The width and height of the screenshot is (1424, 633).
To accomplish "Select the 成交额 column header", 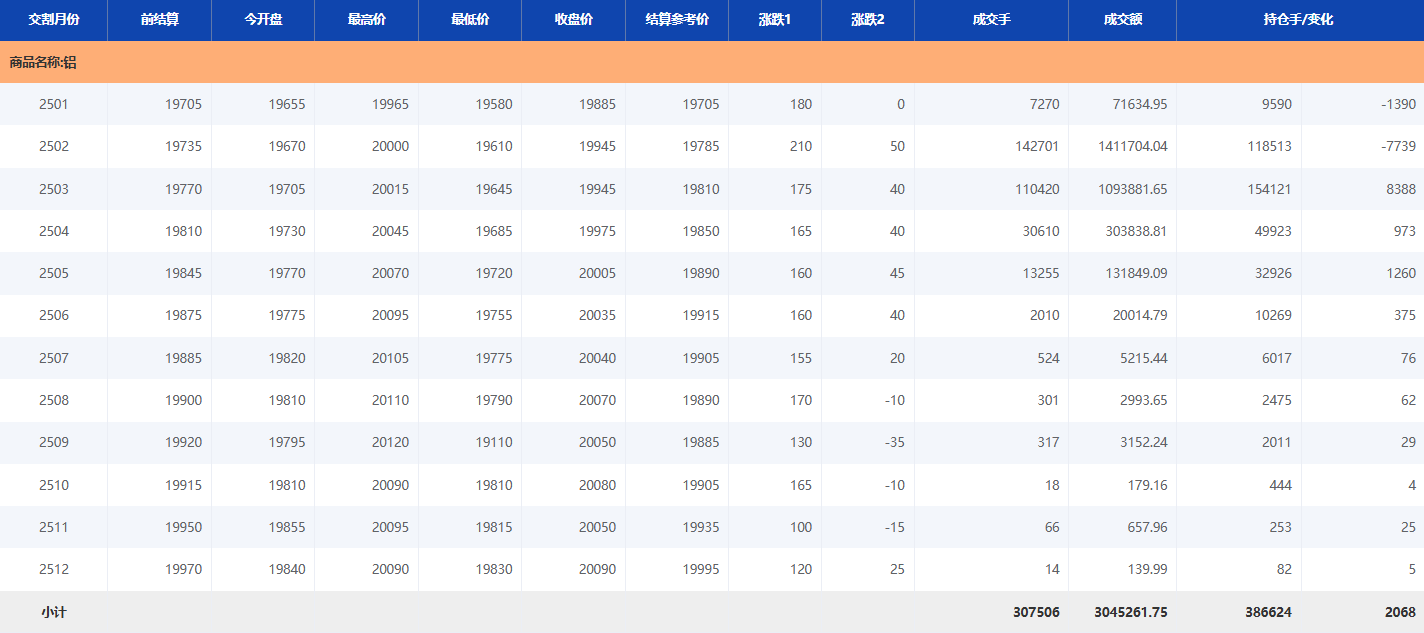I will coord(1123,20).
